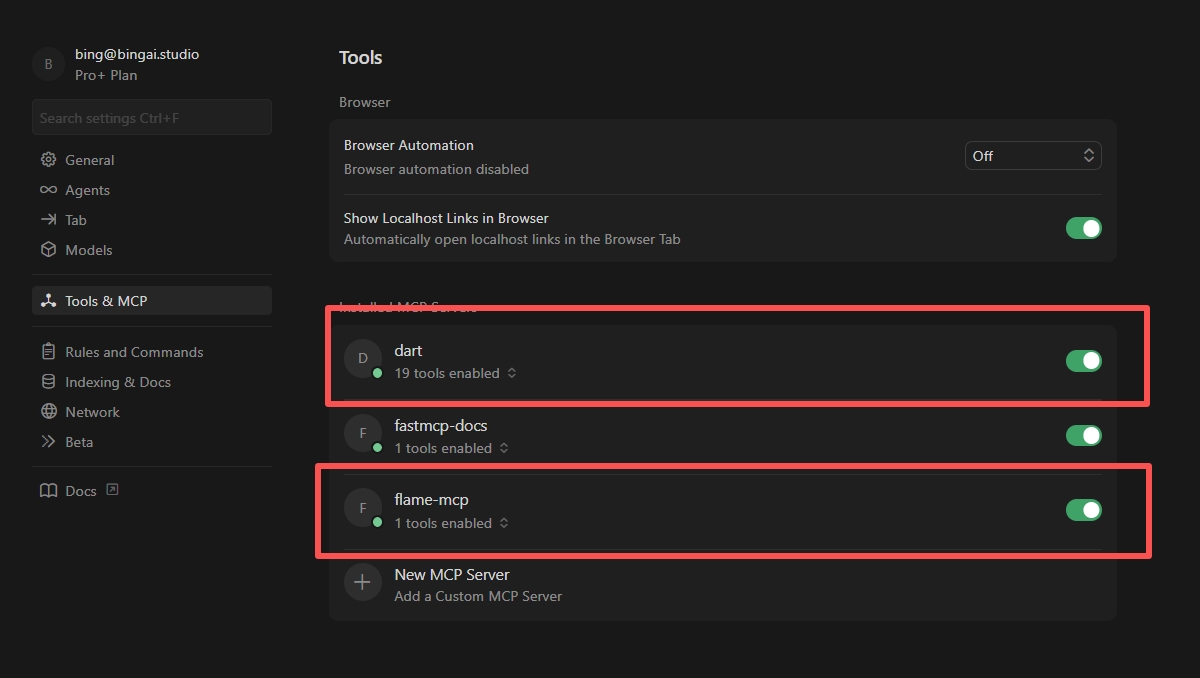The width and height of the screenshot is (1200, 678).
Task: Open the Models section via cube icon
Action: [x=48, y=250]
